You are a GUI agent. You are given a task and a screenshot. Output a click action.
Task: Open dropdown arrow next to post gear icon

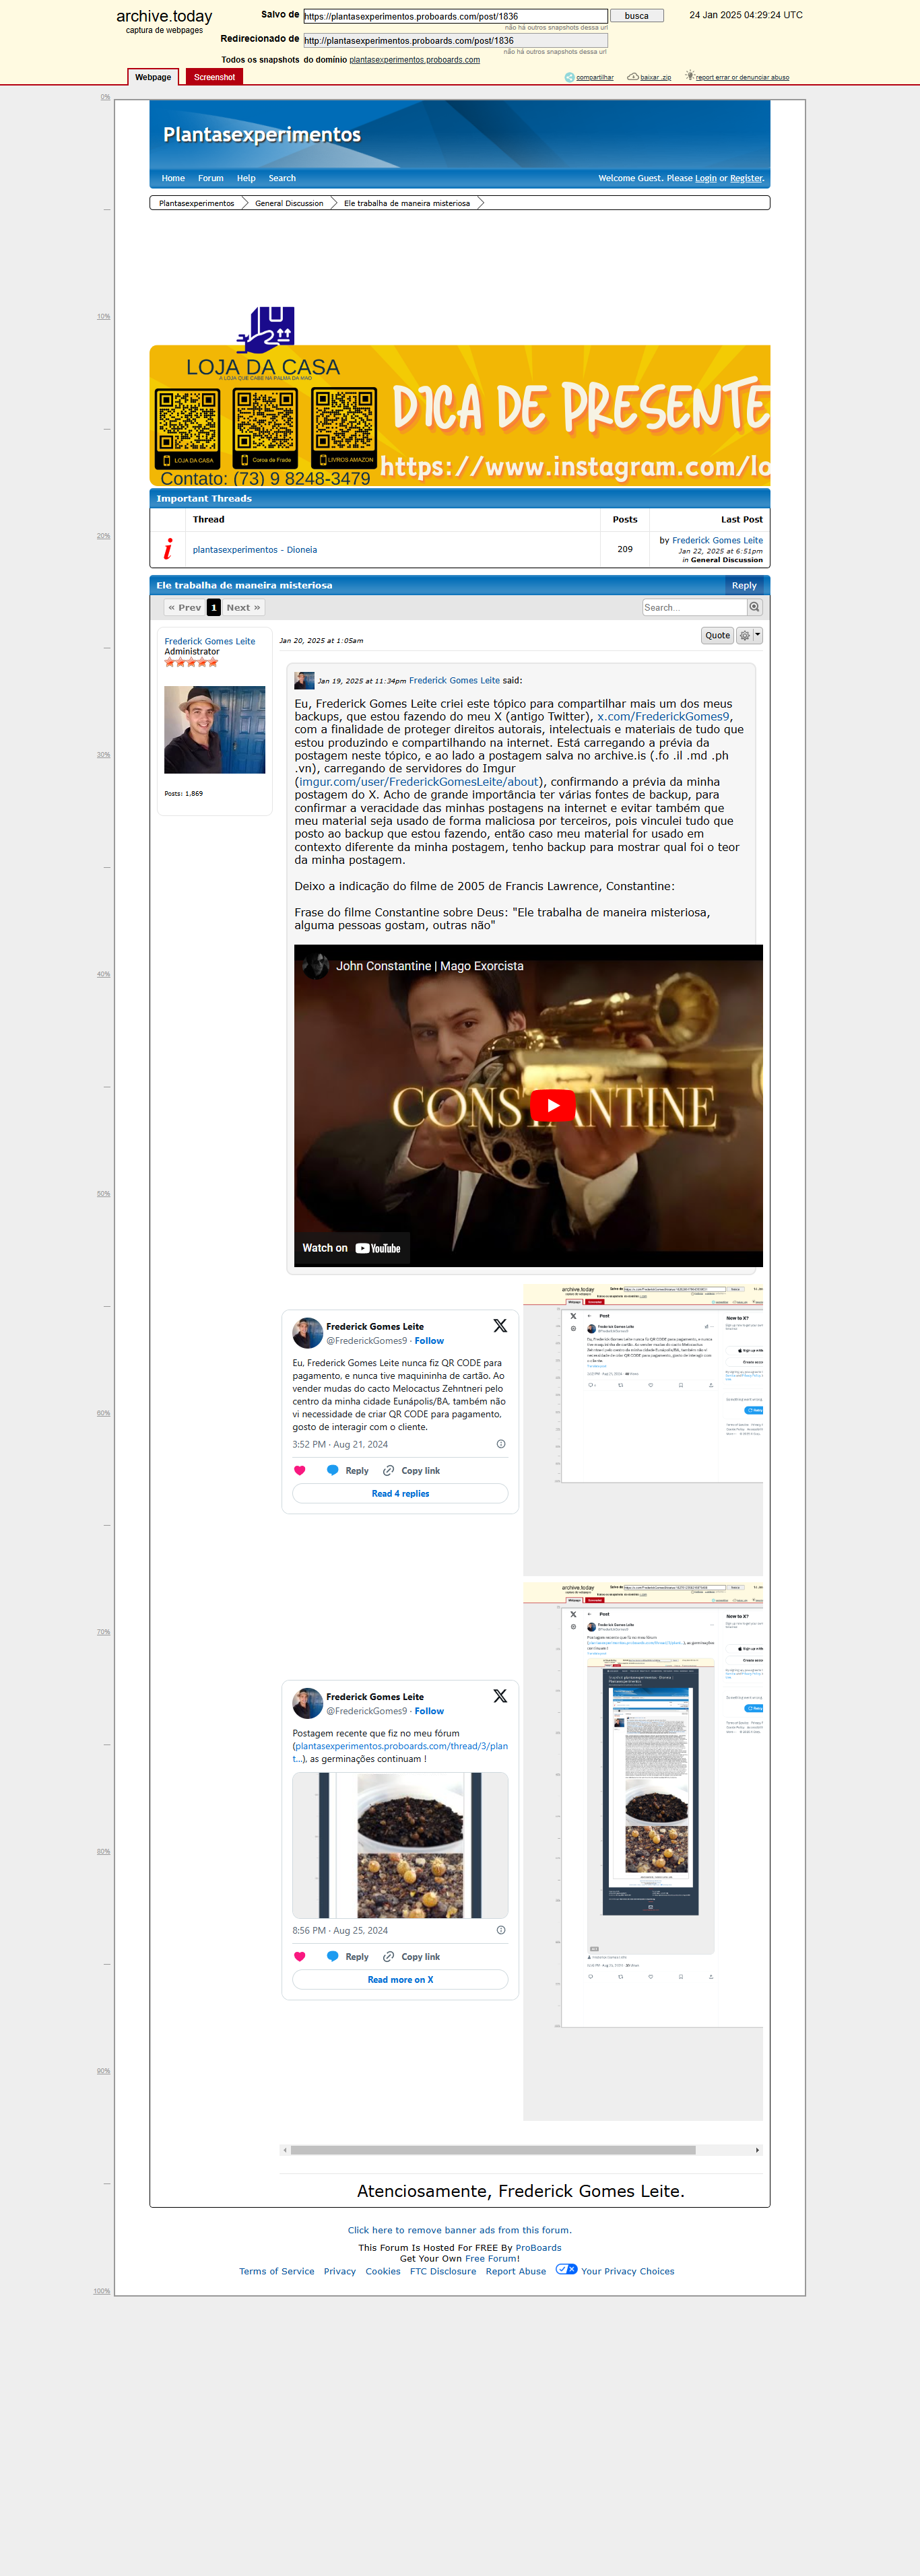757,635
